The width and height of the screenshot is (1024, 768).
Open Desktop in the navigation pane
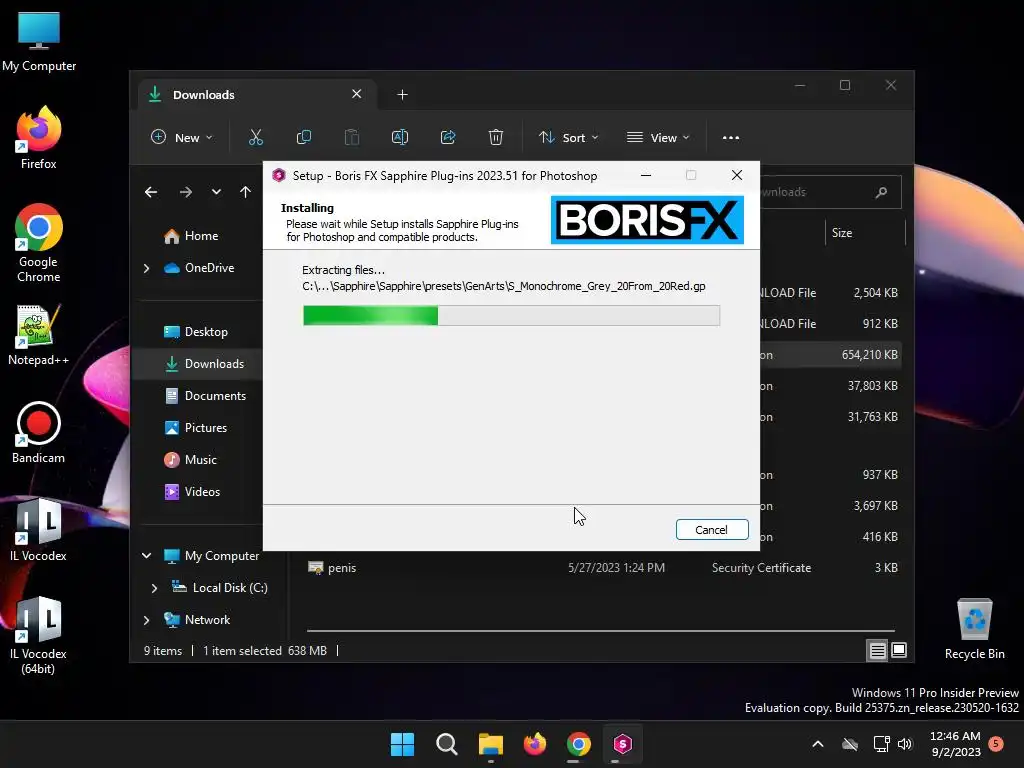coord(196,332)
